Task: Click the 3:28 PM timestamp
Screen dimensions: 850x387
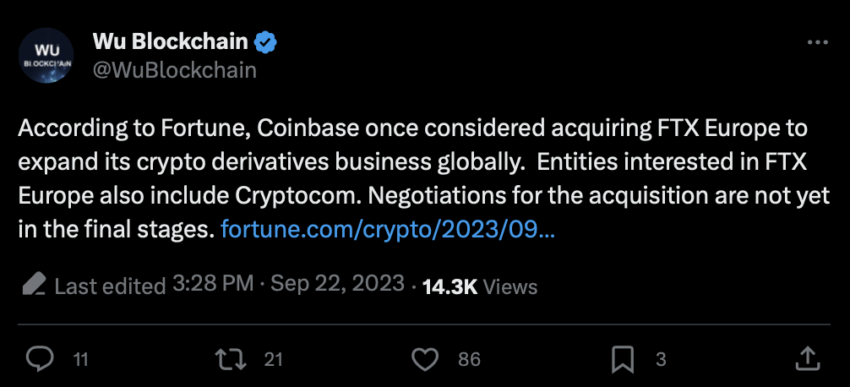Action: click(213, 283)
